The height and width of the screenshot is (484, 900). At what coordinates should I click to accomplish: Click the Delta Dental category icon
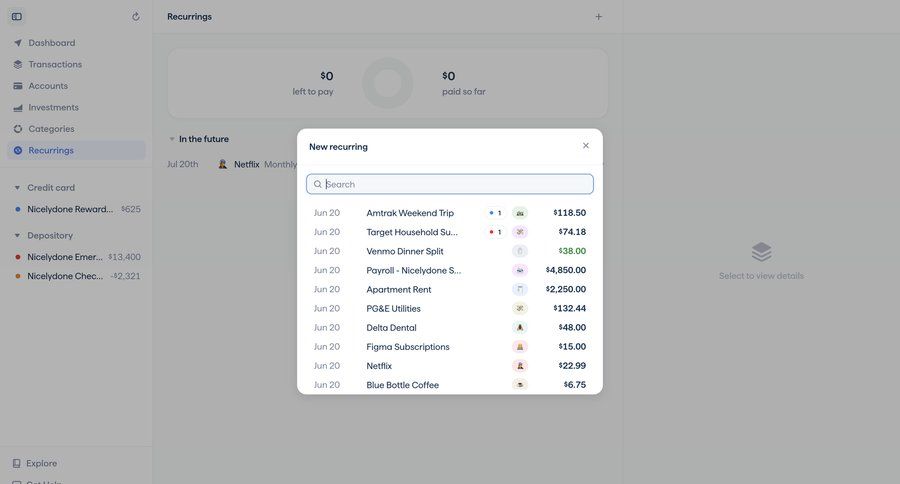[x=520, y=328]
